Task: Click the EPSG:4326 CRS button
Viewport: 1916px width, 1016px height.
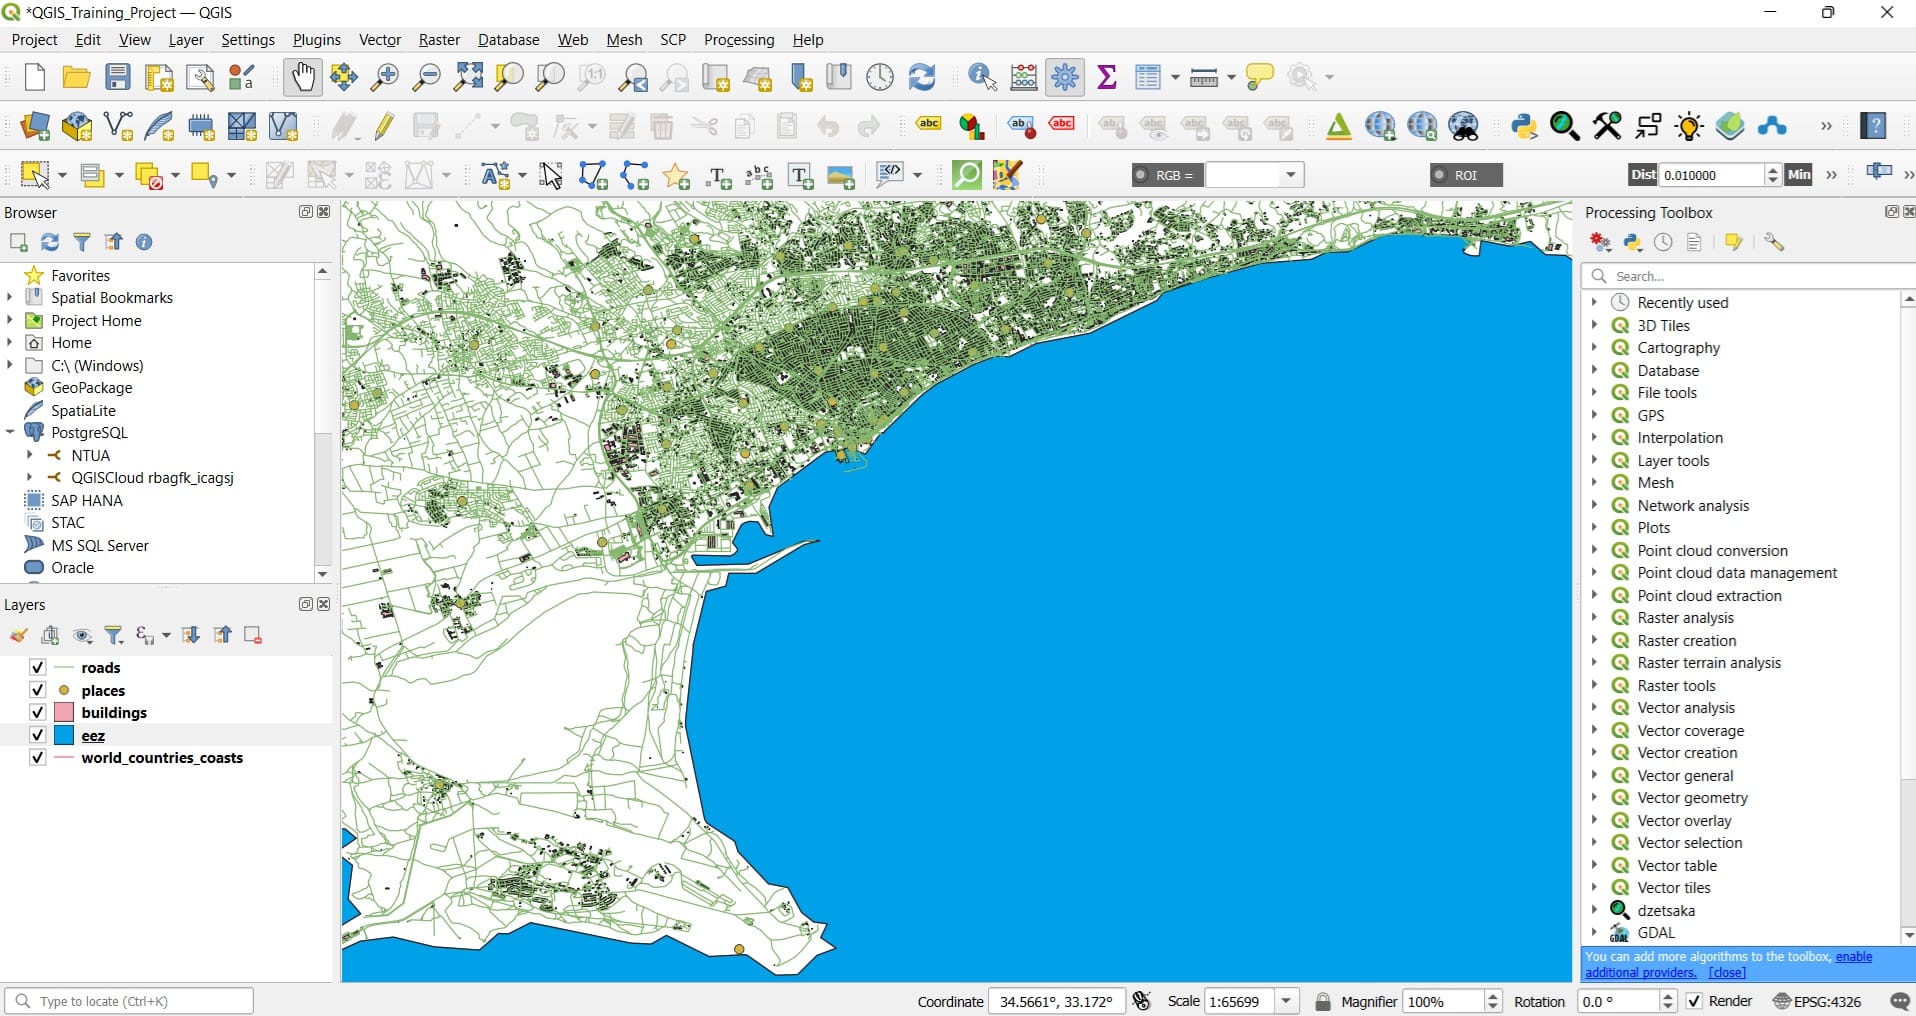Action: pos(1817,1001)
